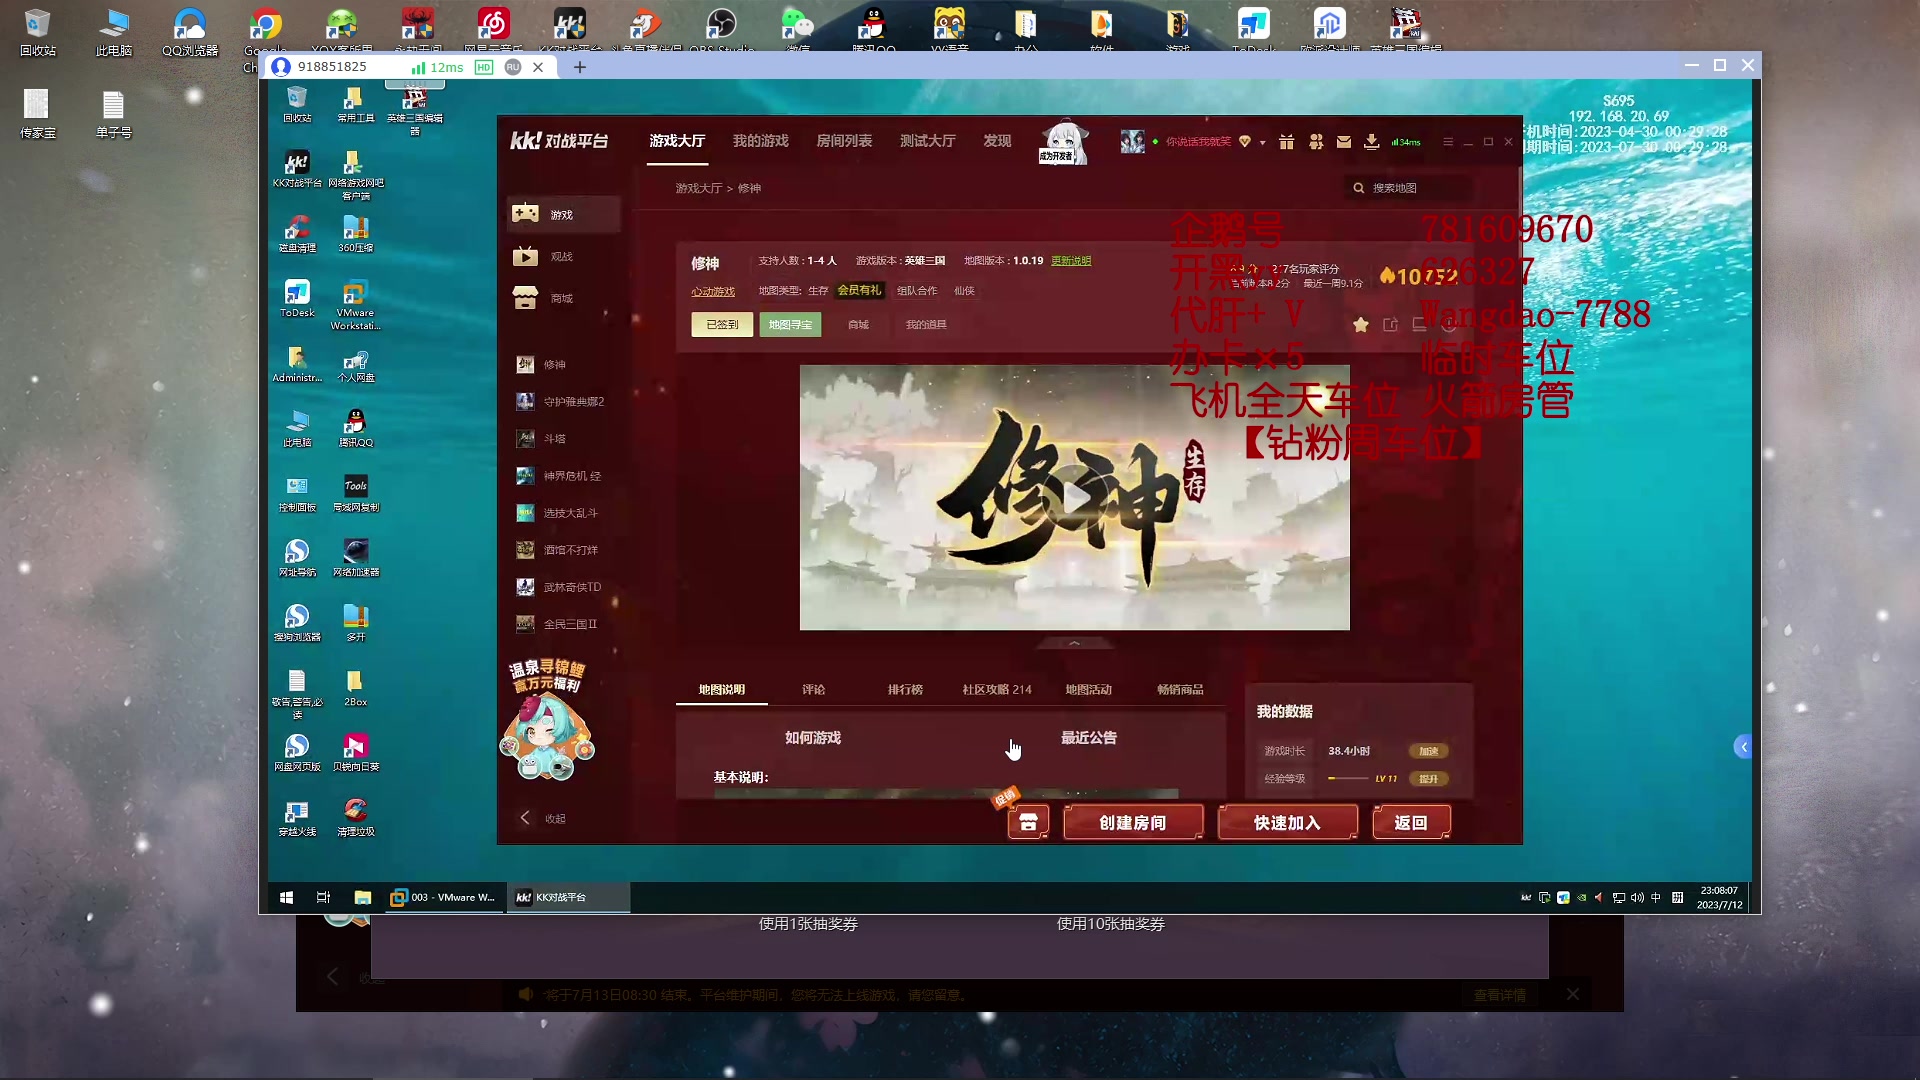
Task: Click the 已签到 button
Action: (x=722, y=324)
